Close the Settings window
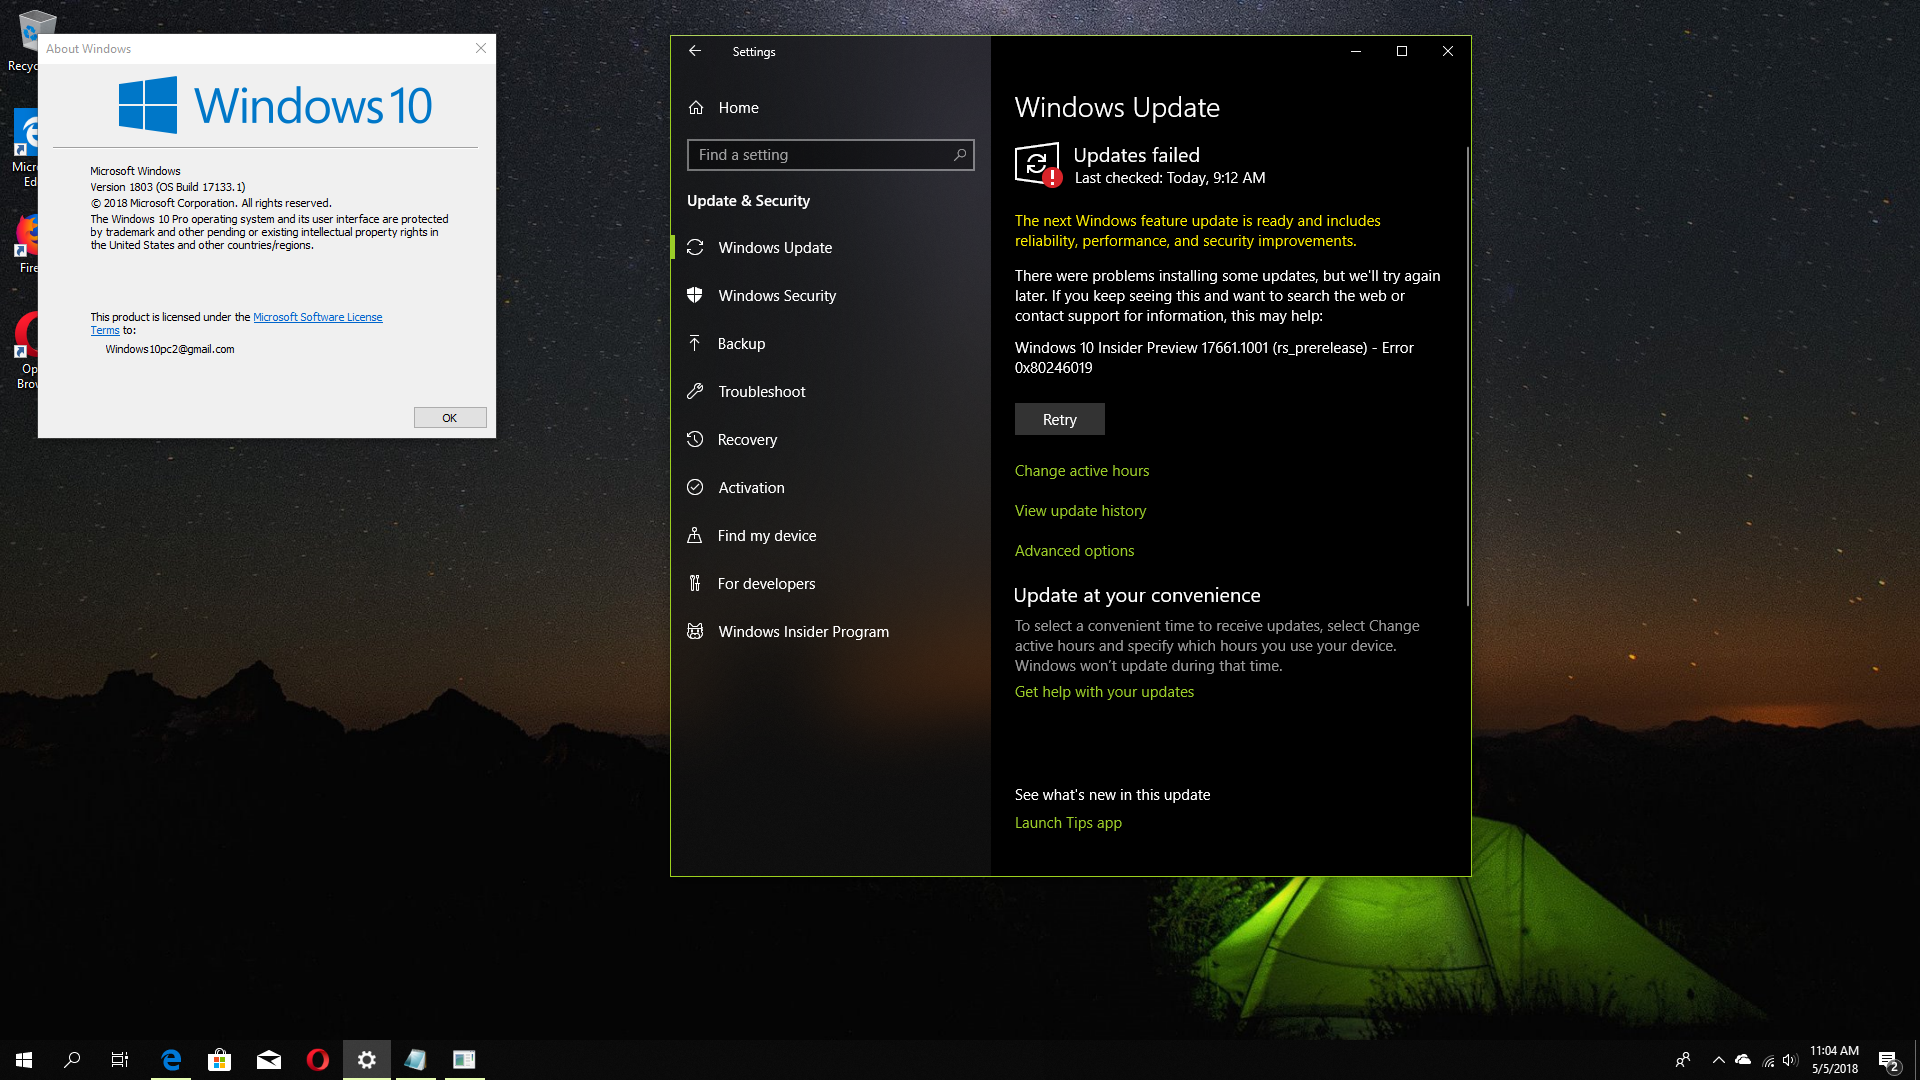The height and width of the screenshot is (1080, 1920). tap(1448, 51)
